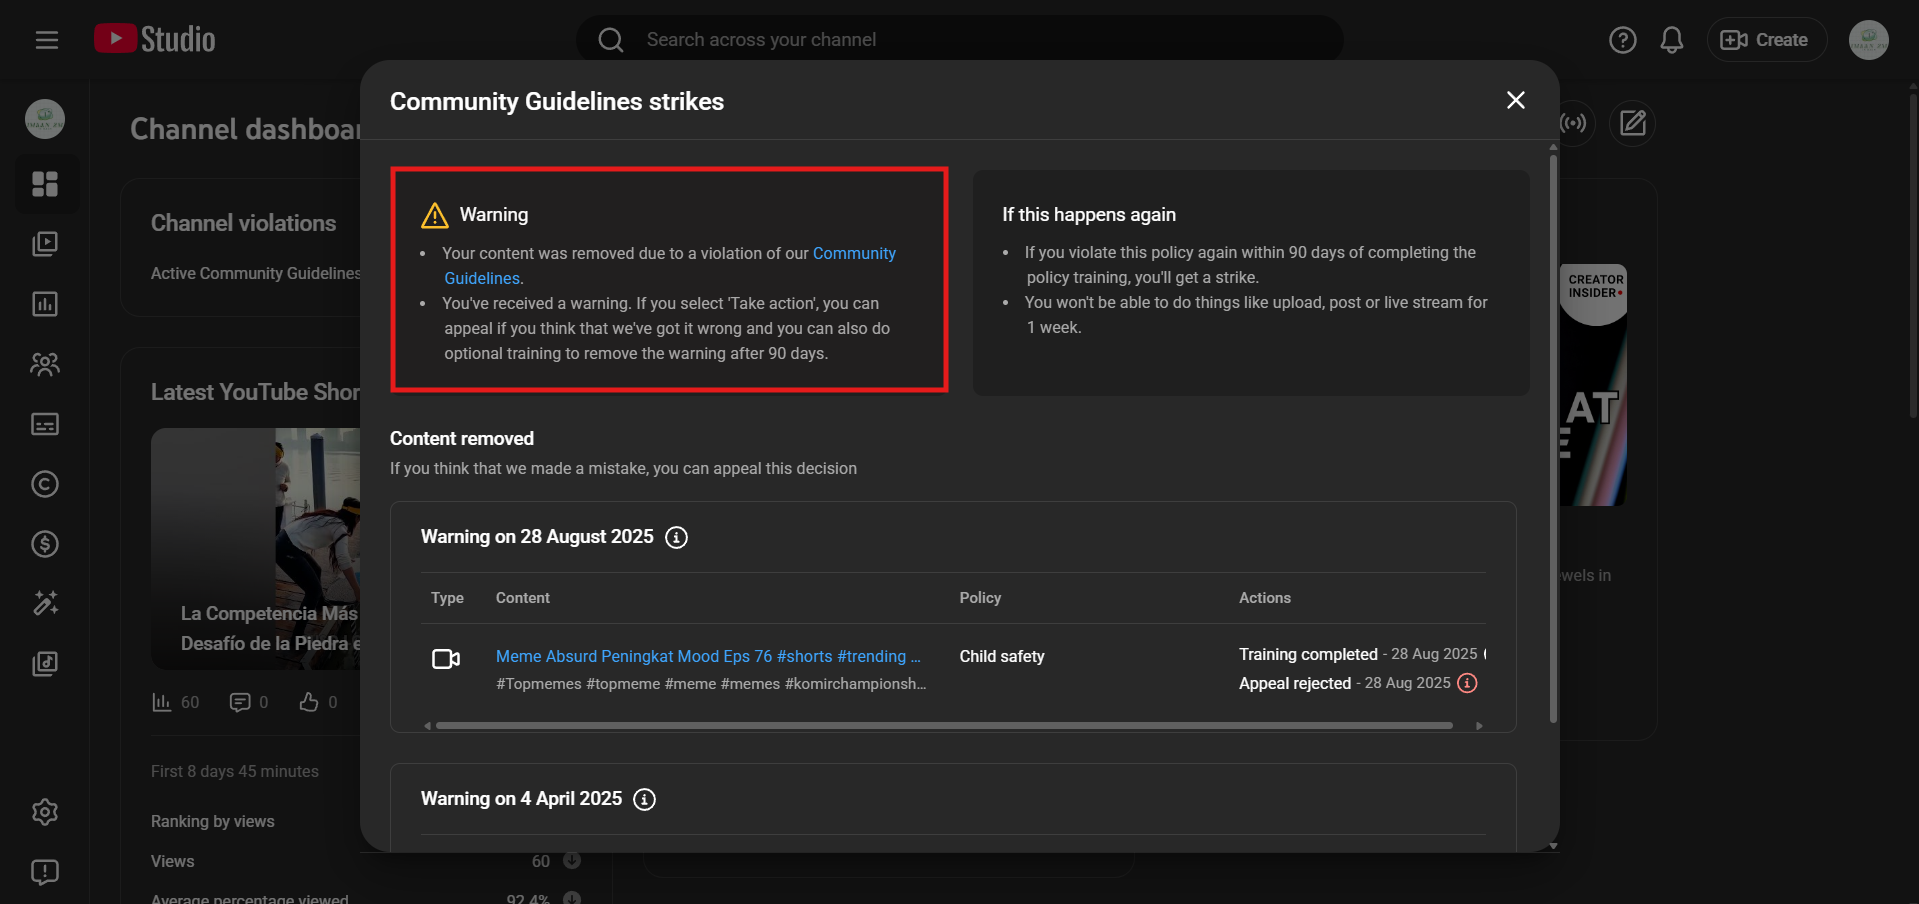Show info for Warning on 28 August 2025
The width and height of the screenshot is (1919, 904).
pos(676,538)
